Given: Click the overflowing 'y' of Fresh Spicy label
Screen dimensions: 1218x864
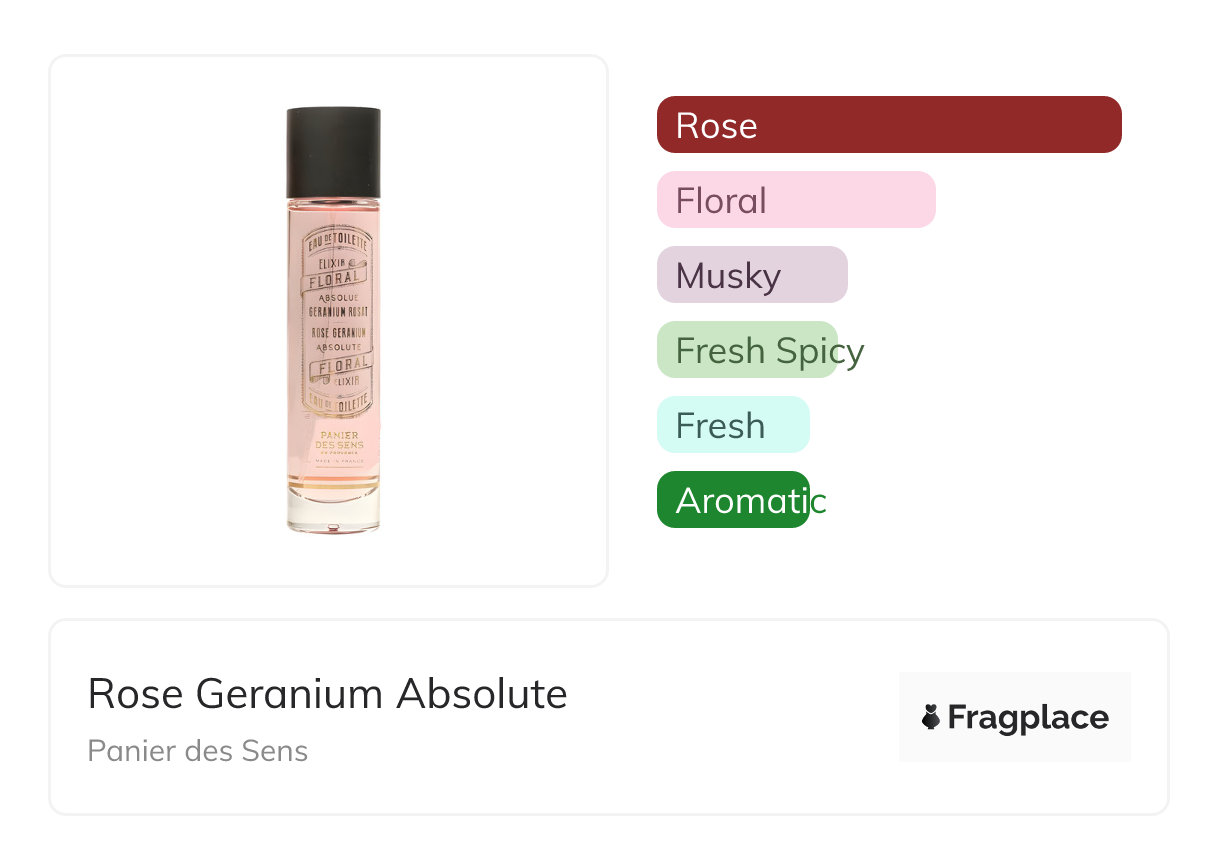Looking at the screenshot, I should [x=853, y=353].
